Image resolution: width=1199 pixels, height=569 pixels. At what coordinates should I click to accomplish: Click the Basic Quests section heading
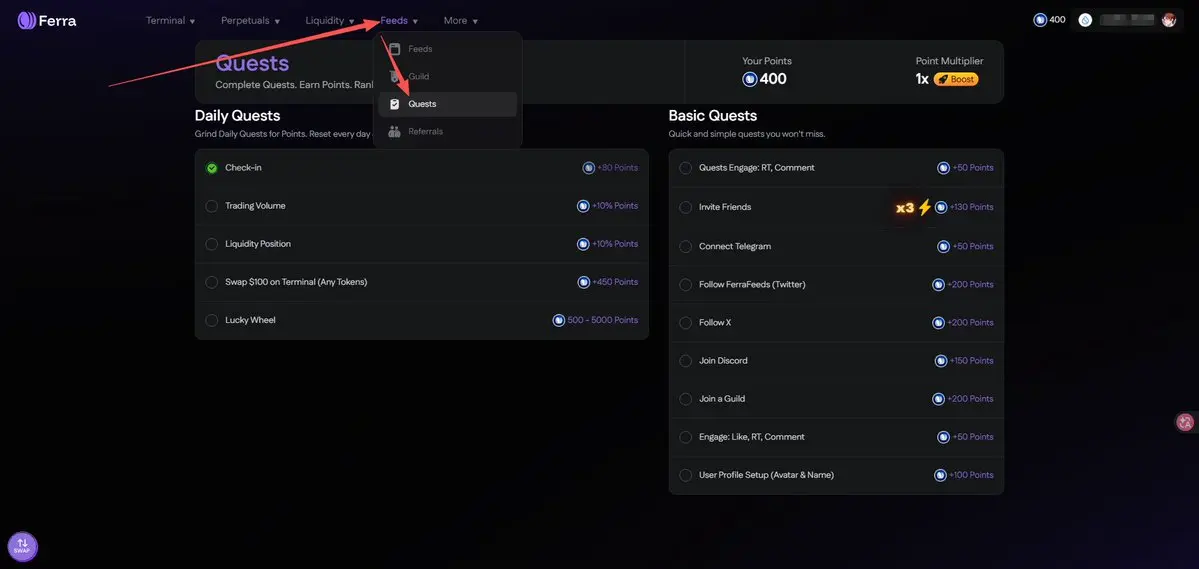pos(713,115)
